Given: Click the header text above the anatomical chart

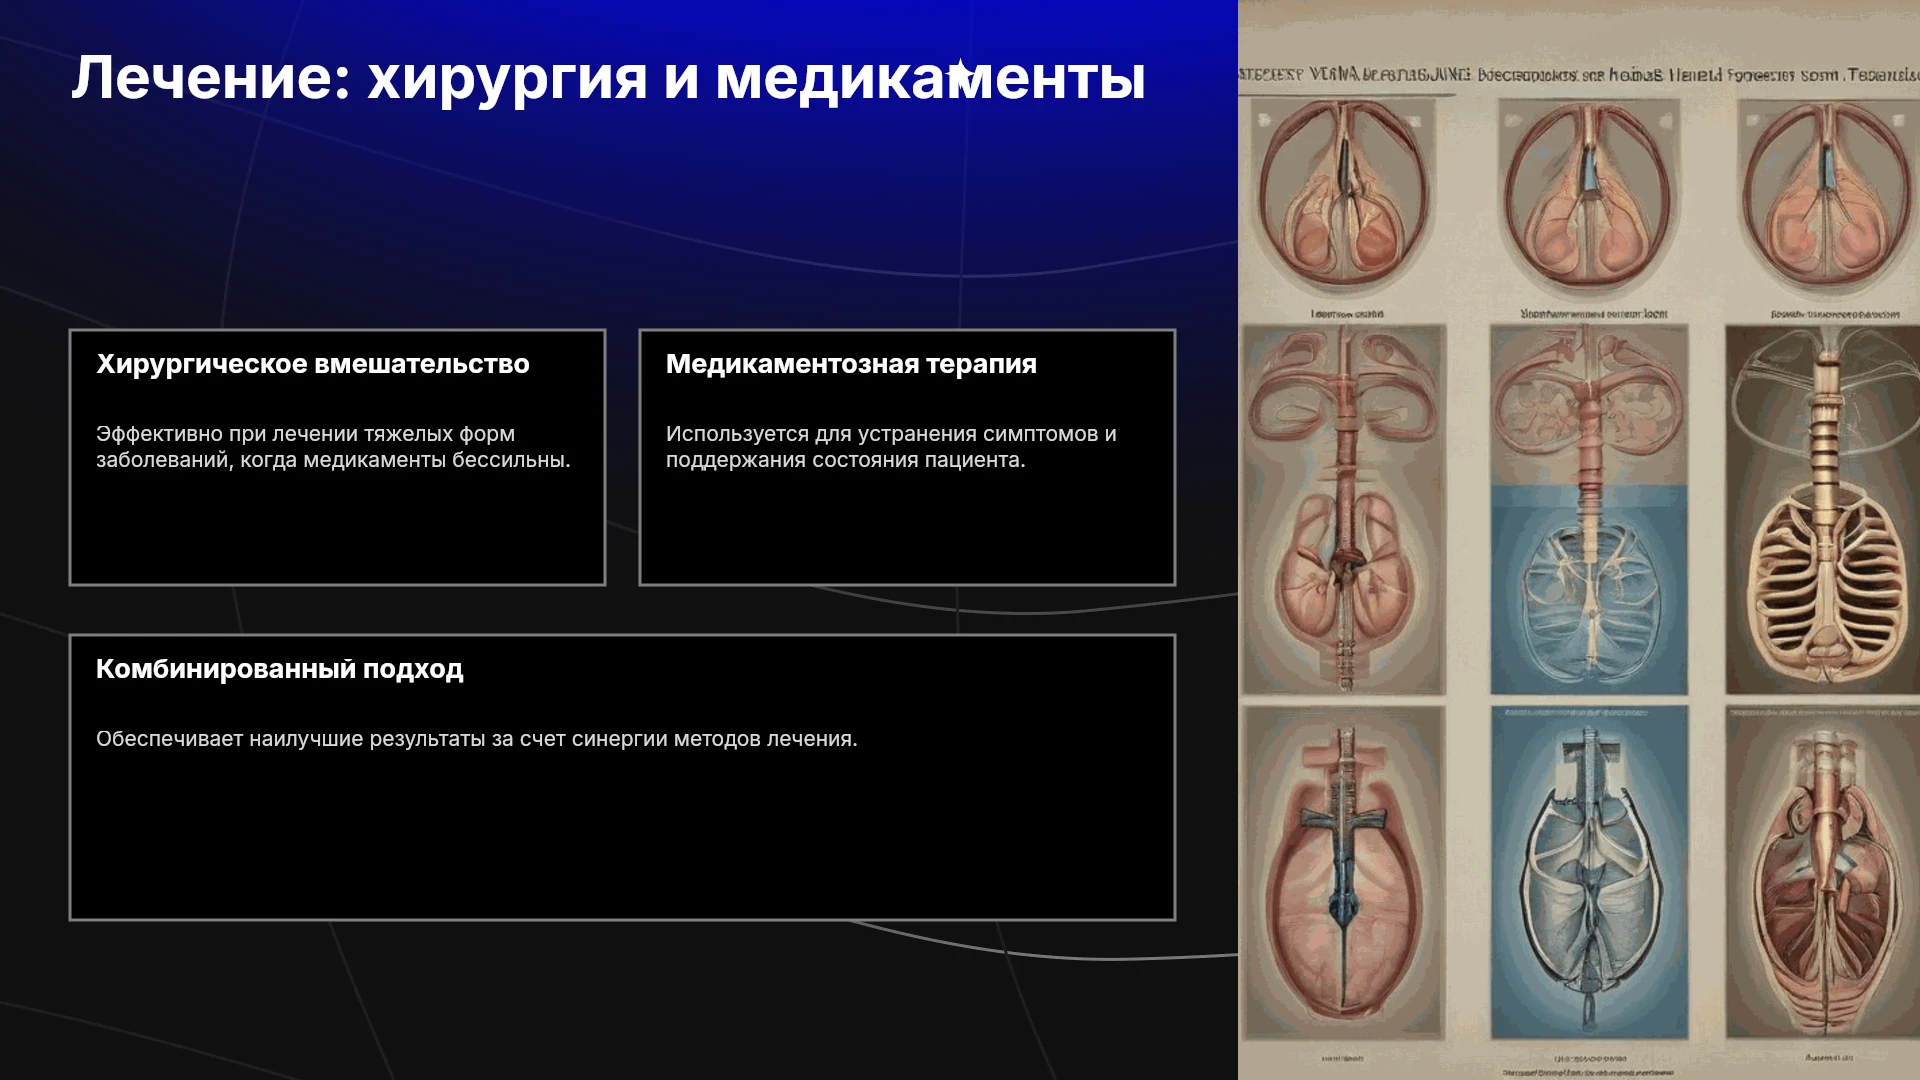Looking at the screenshot, I should [x=1579, y=75].
